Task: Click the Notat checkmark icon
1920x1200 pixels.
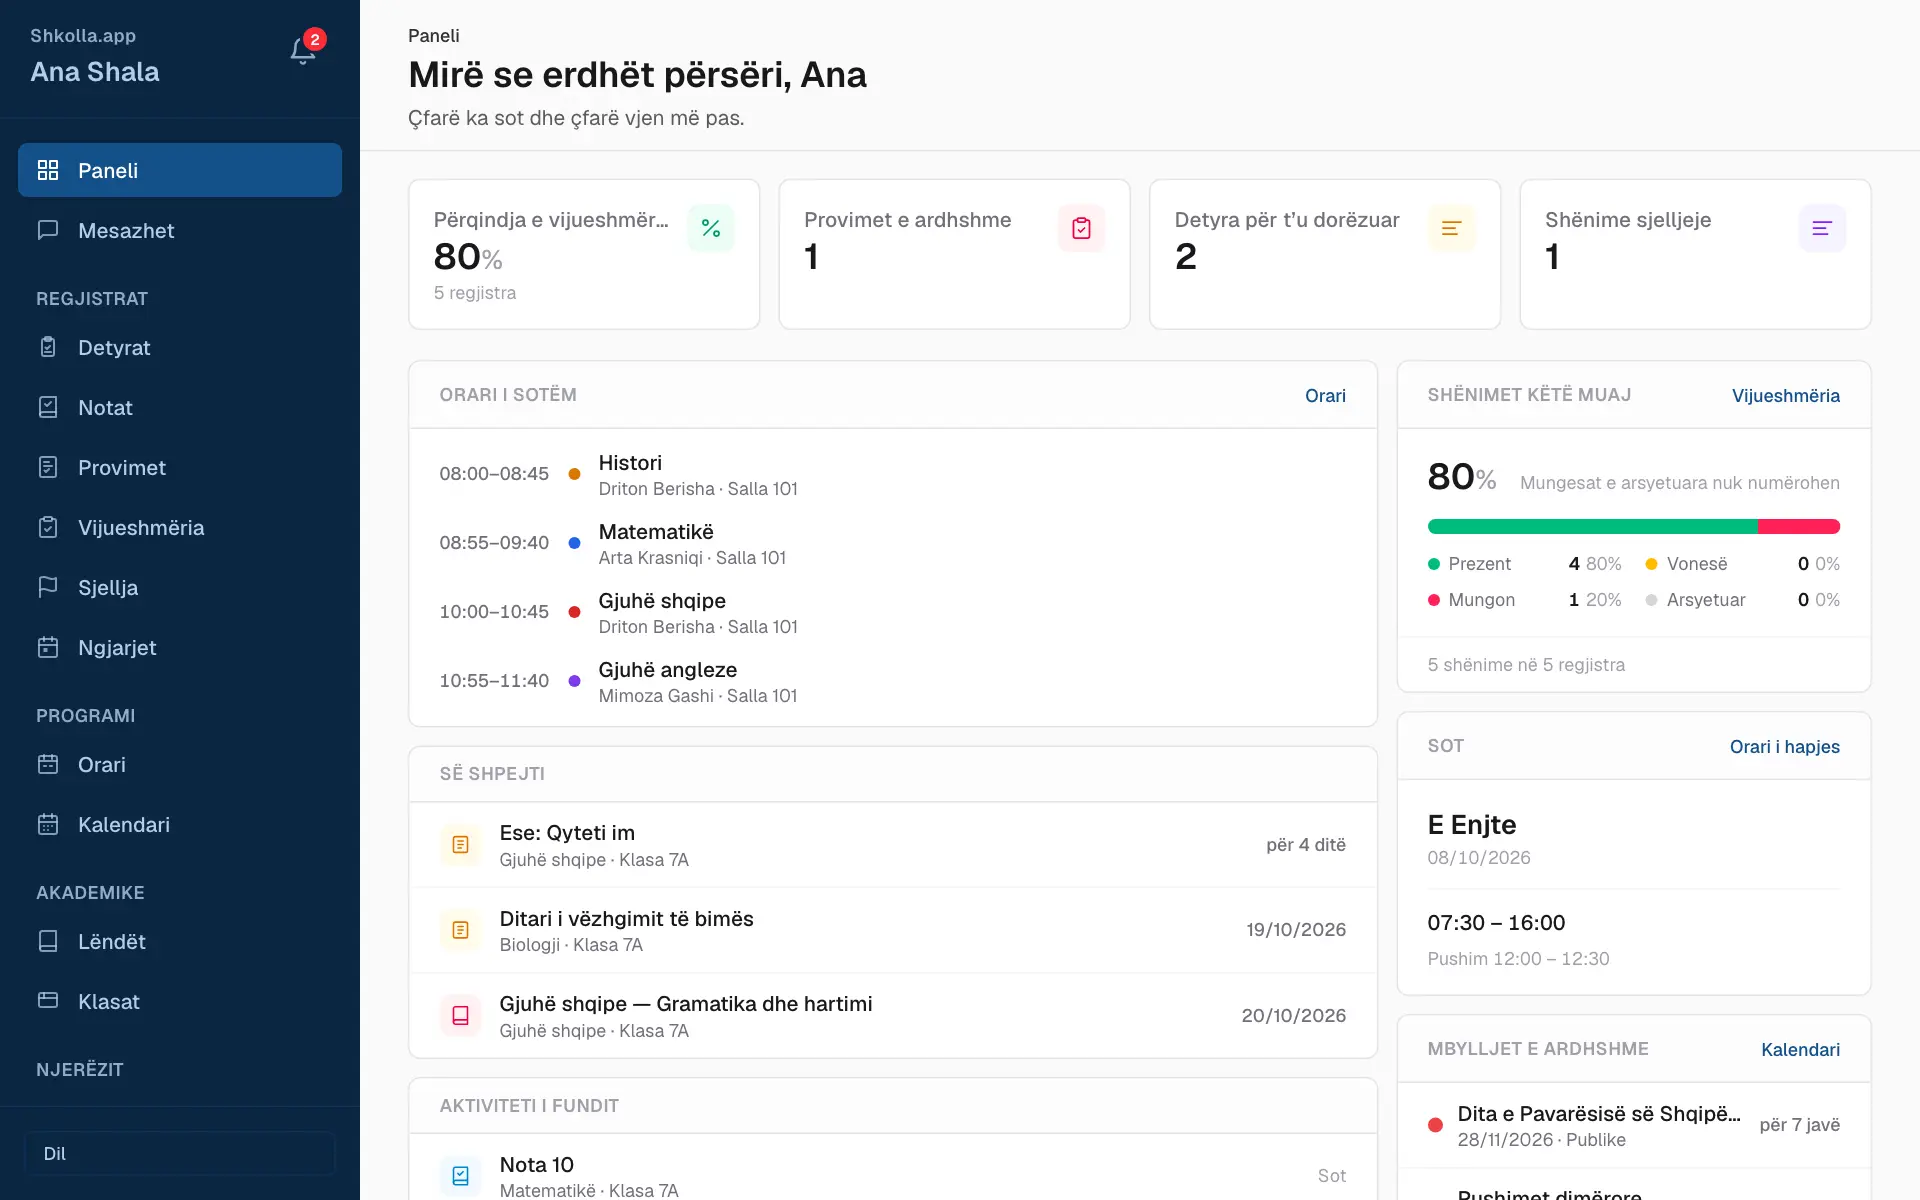Action: tap(48, 407)
